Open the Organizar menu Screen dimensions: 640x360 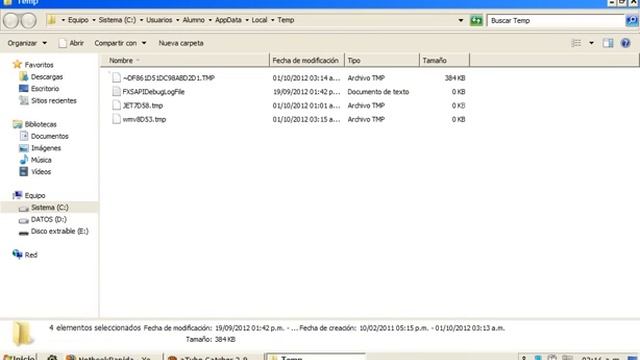pyautogui.click(x=27, y=43)
